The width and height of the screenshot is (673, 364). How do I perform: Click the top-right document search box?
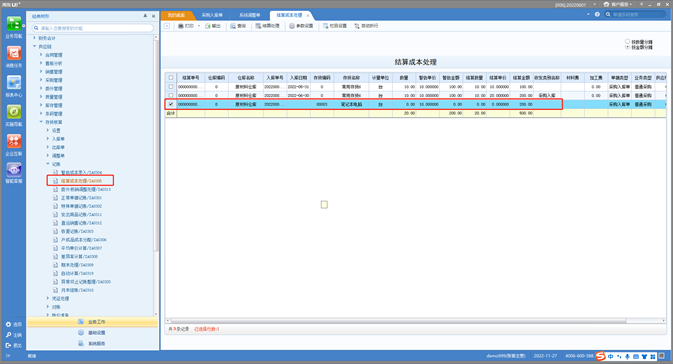click(635, 14)
